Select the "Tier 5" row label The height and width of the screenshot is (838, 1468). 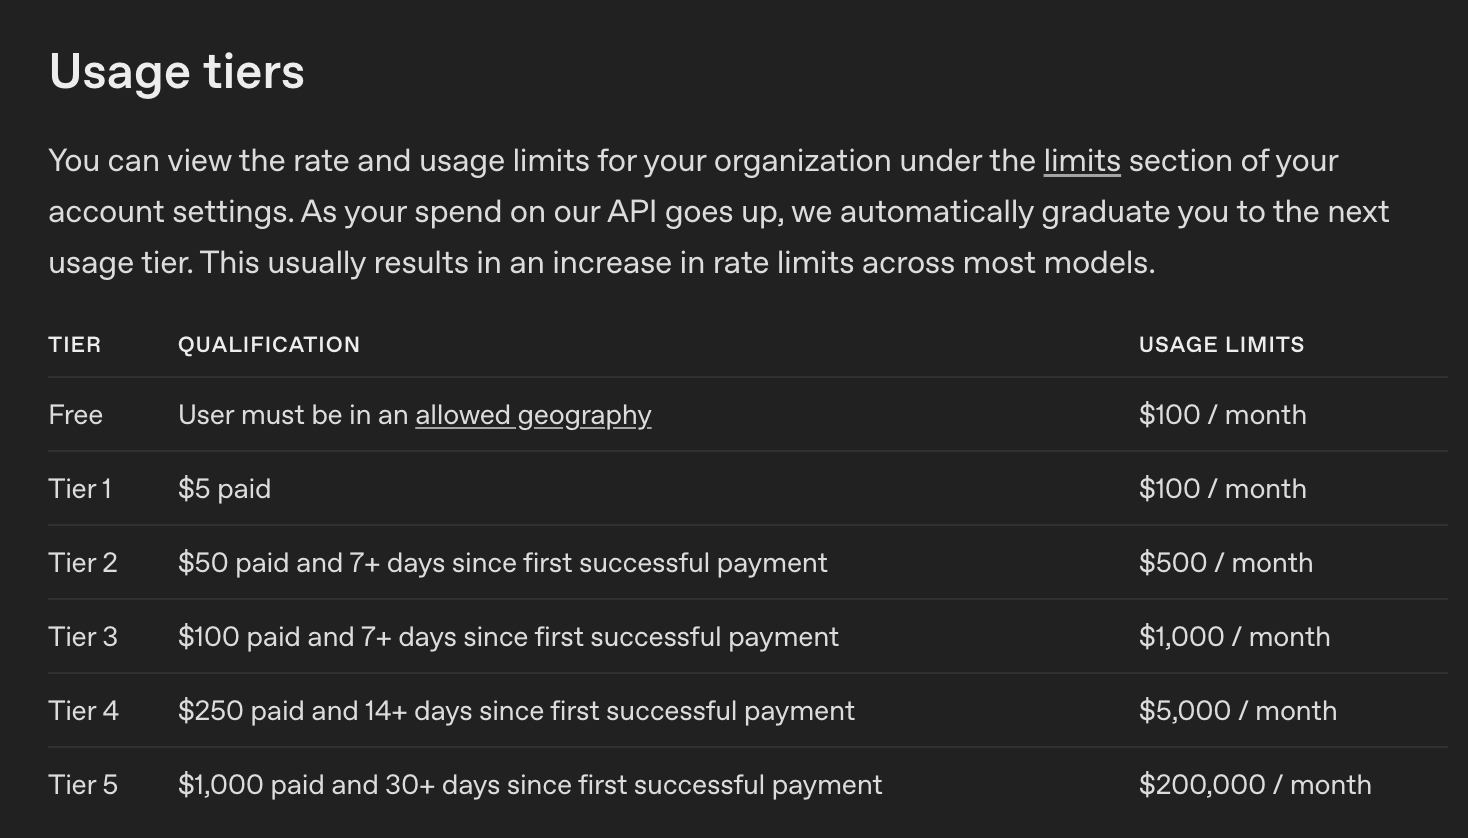tap(83, 785)
